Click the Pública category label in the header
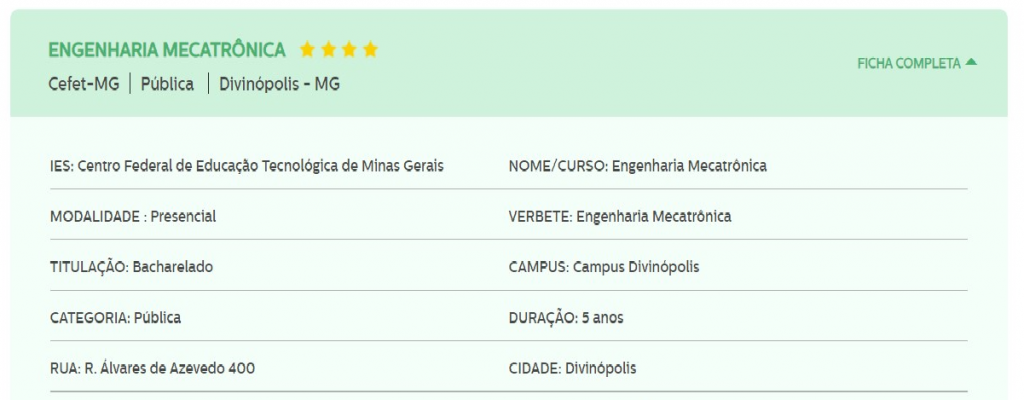Viewport: 1024px width, 400px height. pos(168,84)
